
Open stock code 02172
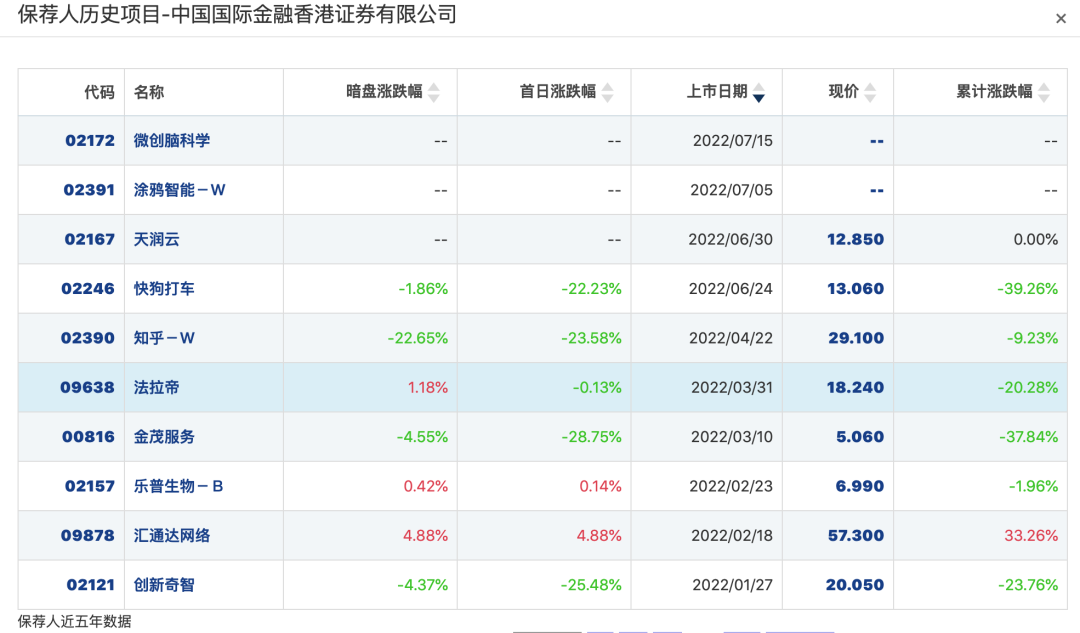[90, 141]
